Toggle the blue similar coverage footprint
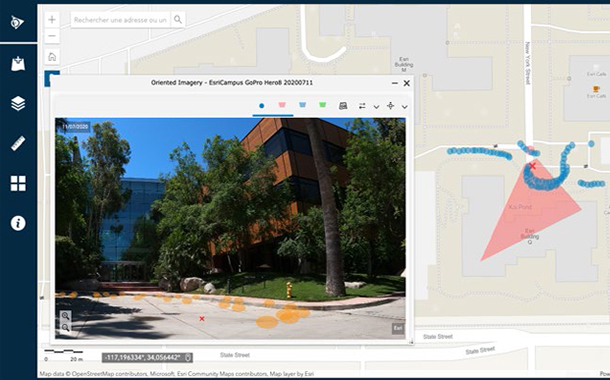The image size is (610, 380). tap(302, 105)
